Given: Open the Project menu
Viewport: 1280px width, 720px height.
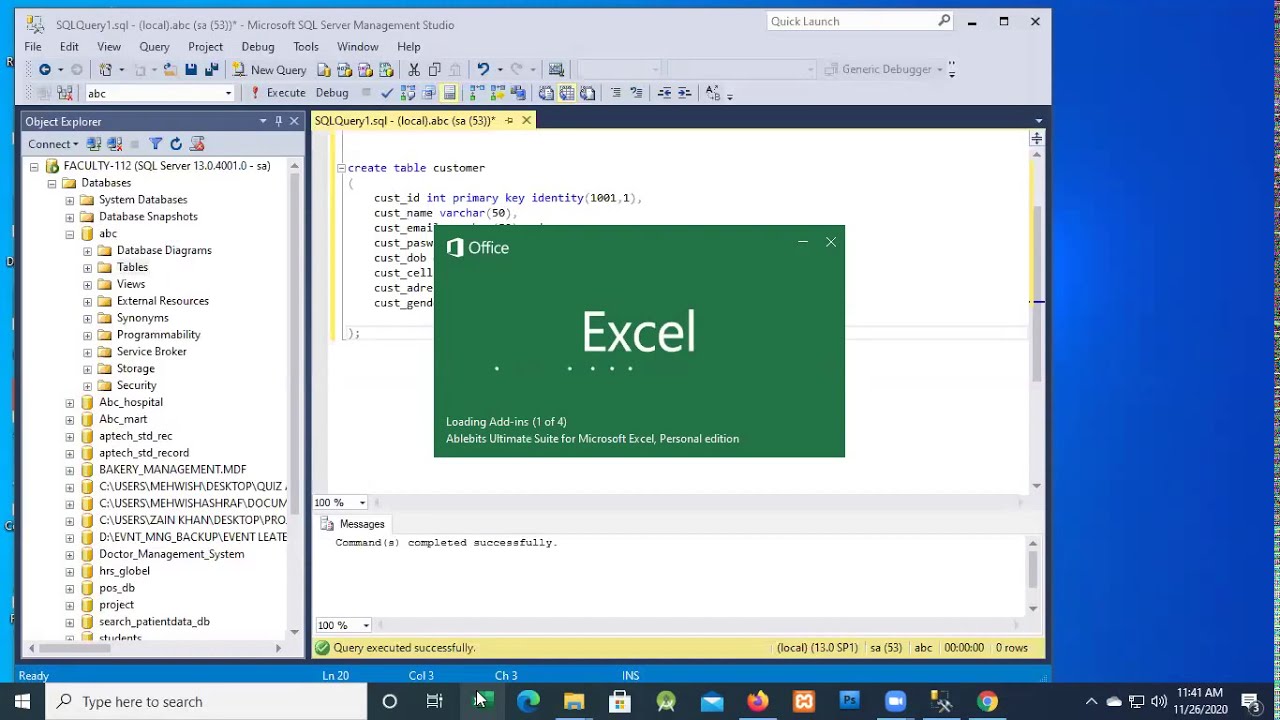Looking at the screenshot, I should [205, 46].
